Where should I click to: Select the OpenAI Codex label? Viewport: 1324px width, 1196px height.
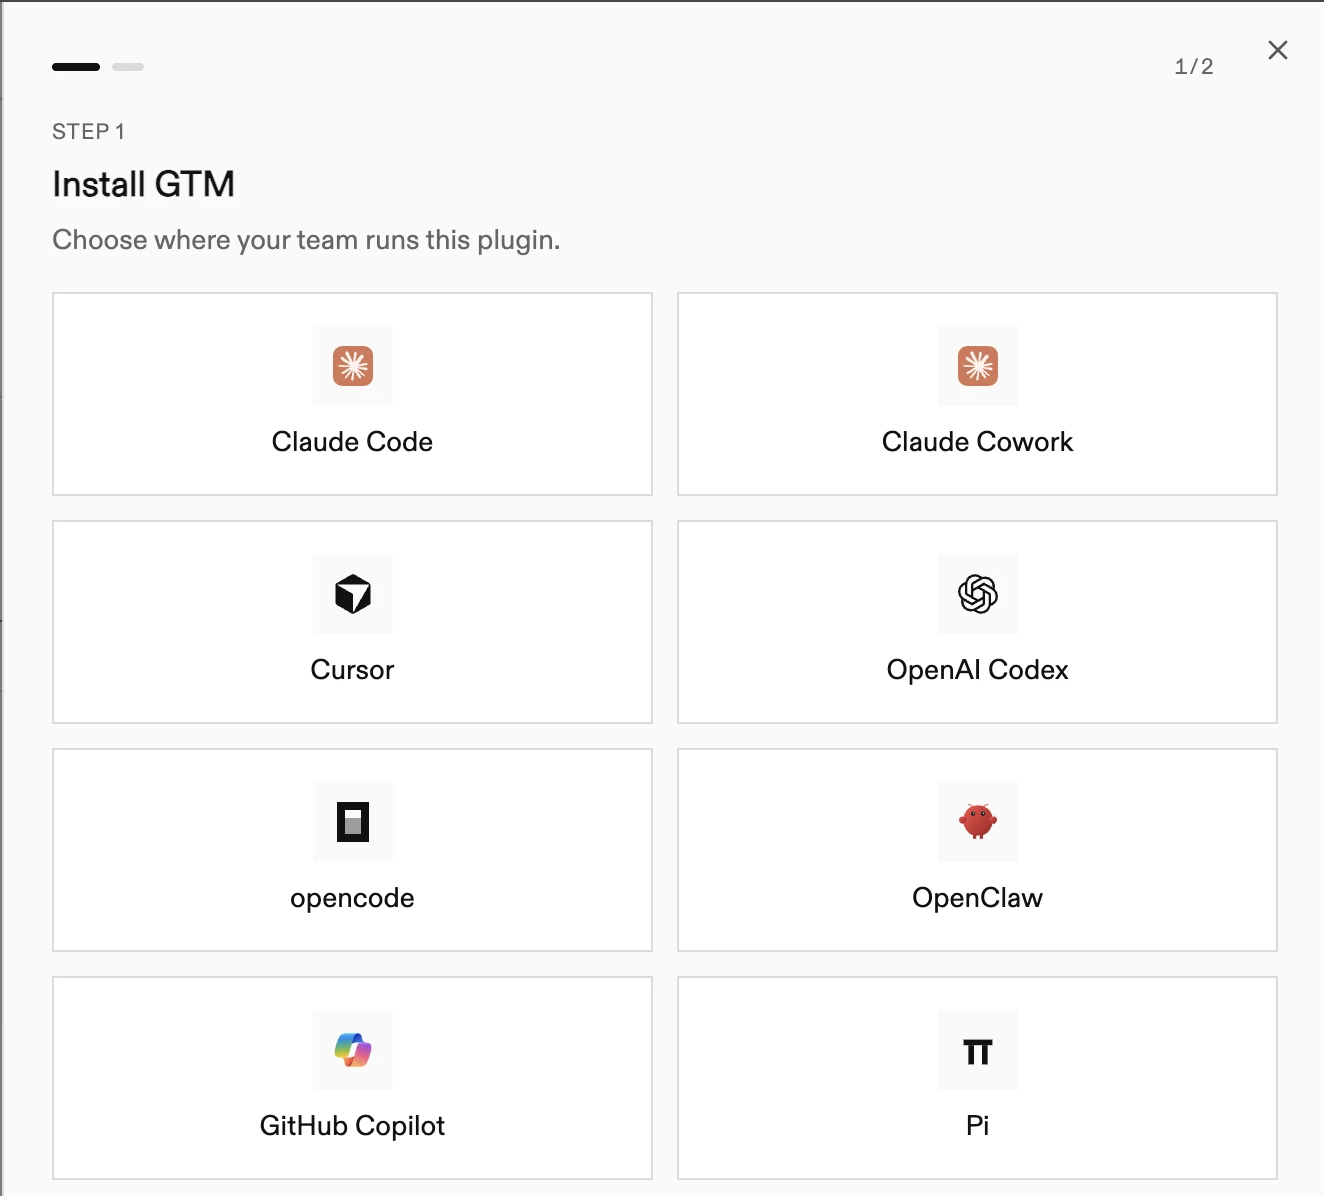(978, 670)
